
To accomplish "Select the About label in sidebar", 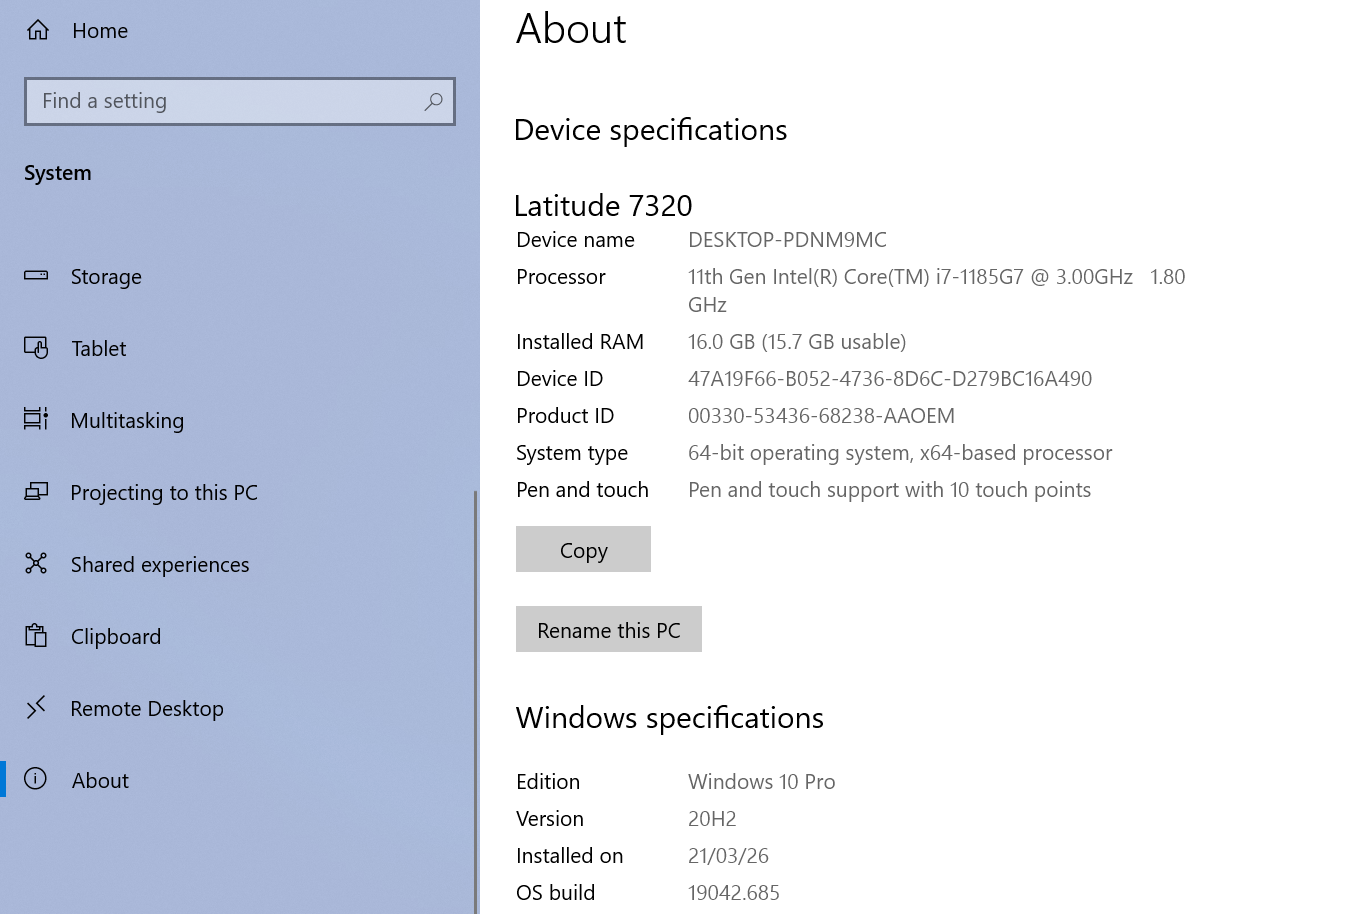I will click(x=100, y=781).
